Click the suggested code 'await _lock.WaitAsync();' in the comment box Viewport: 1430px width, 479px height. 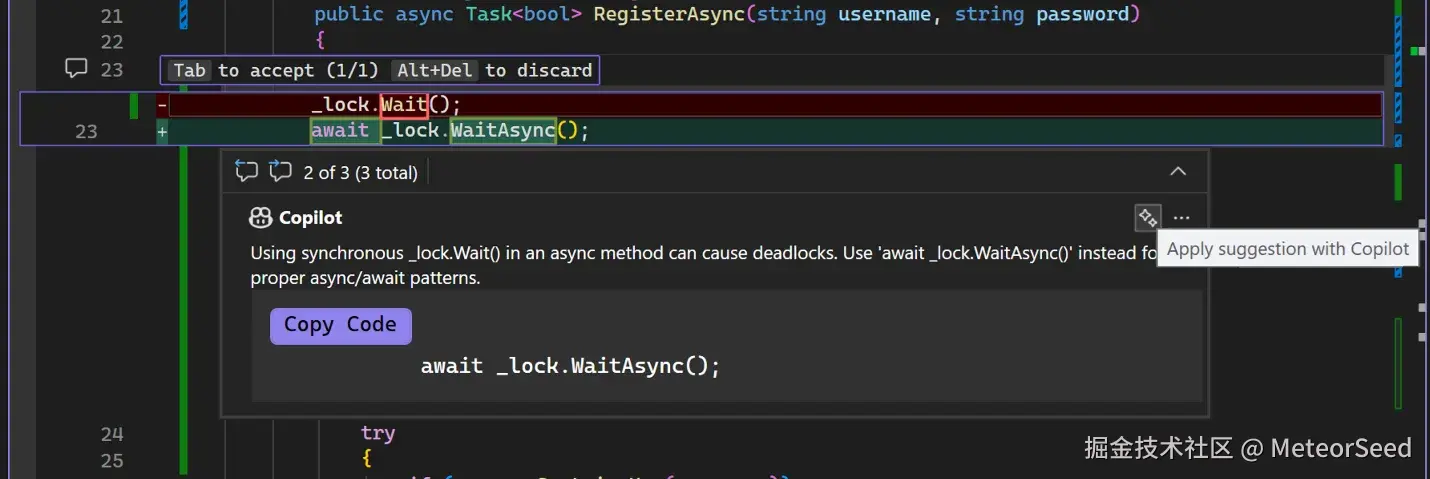click(x=570, y=366)
